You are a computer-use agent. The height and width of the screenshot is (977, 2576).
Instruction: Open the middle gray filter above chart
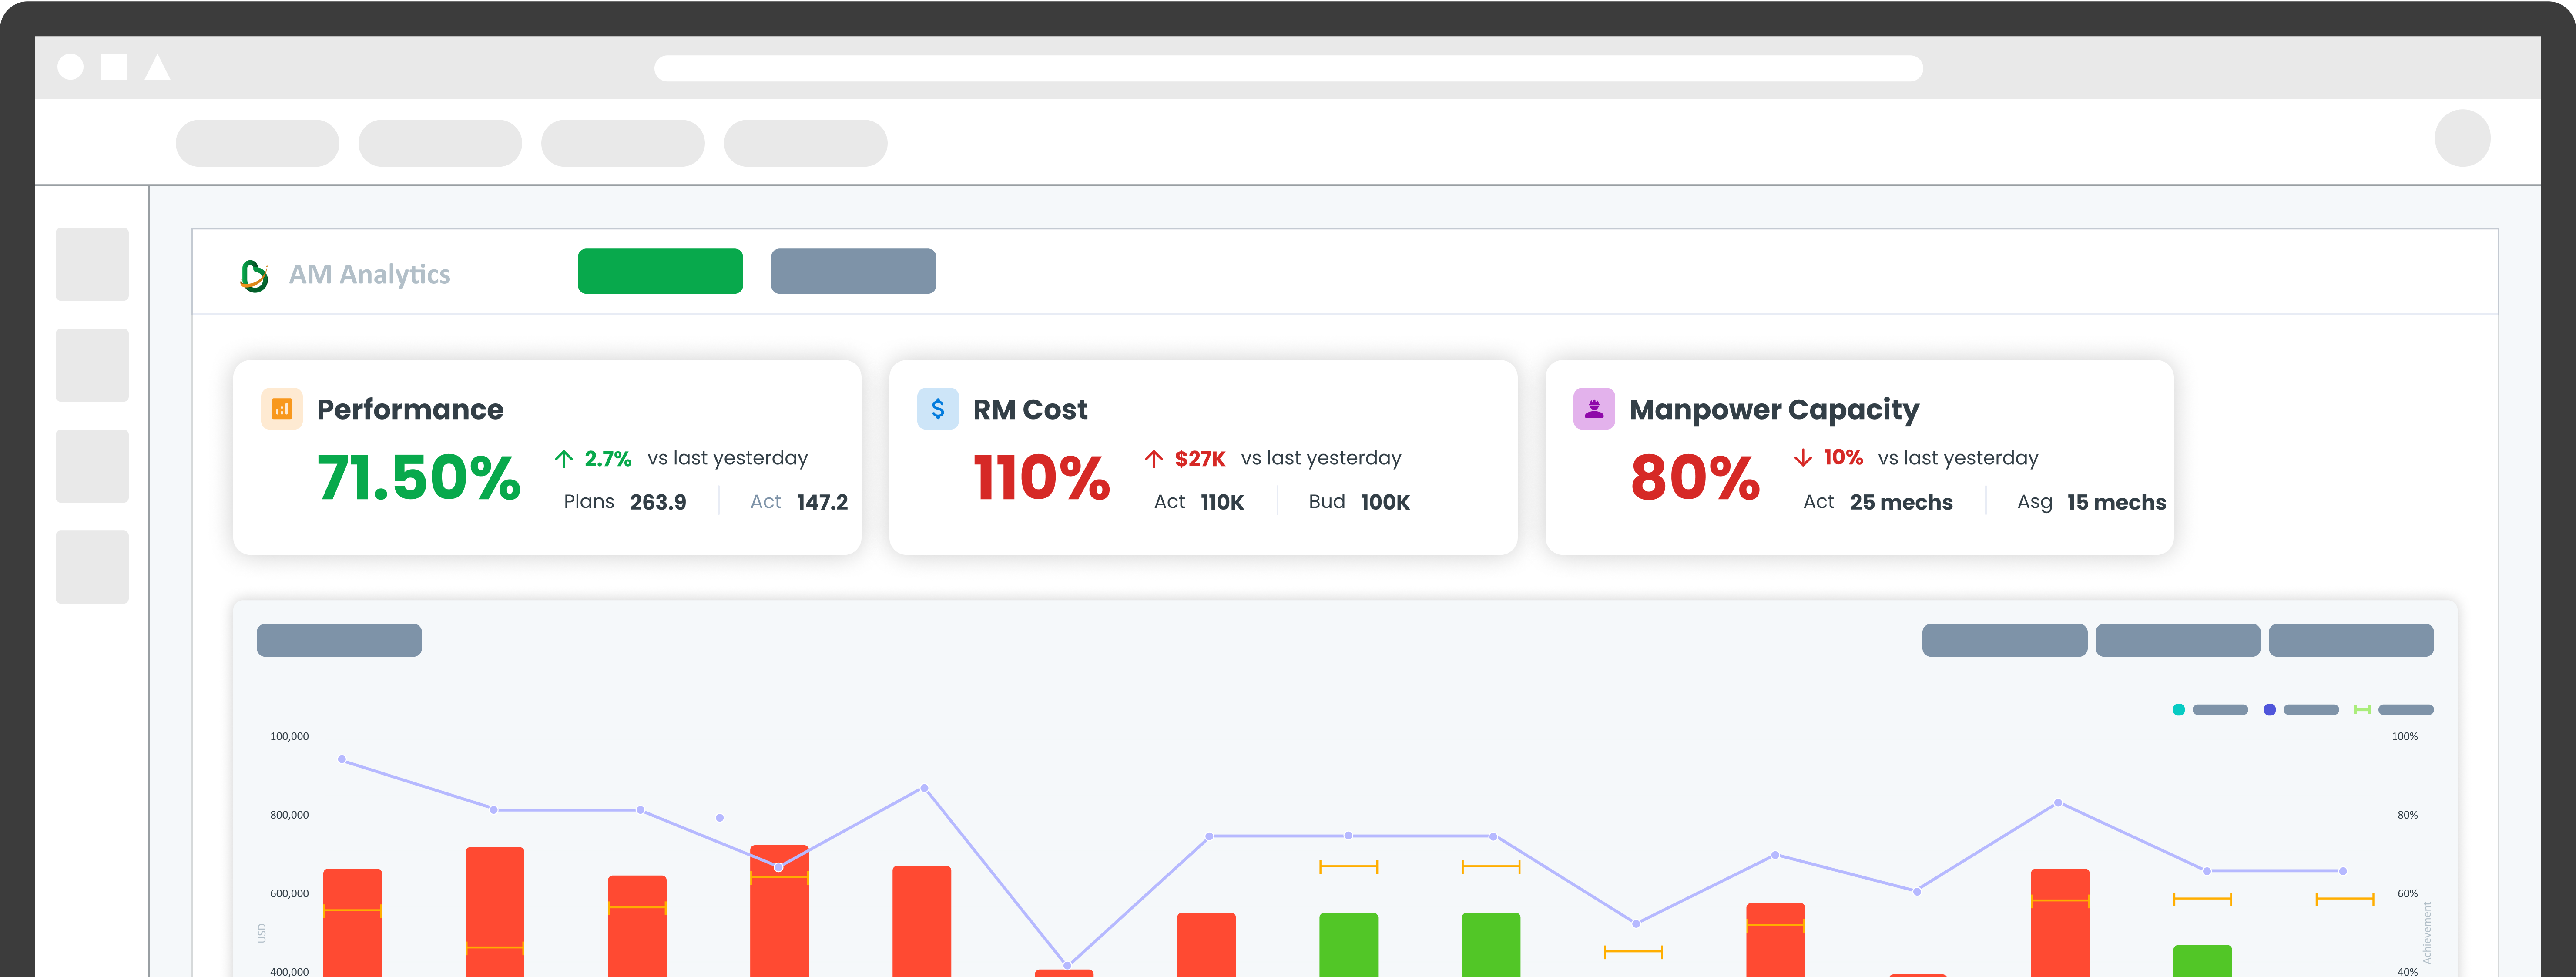point(2177,640)
